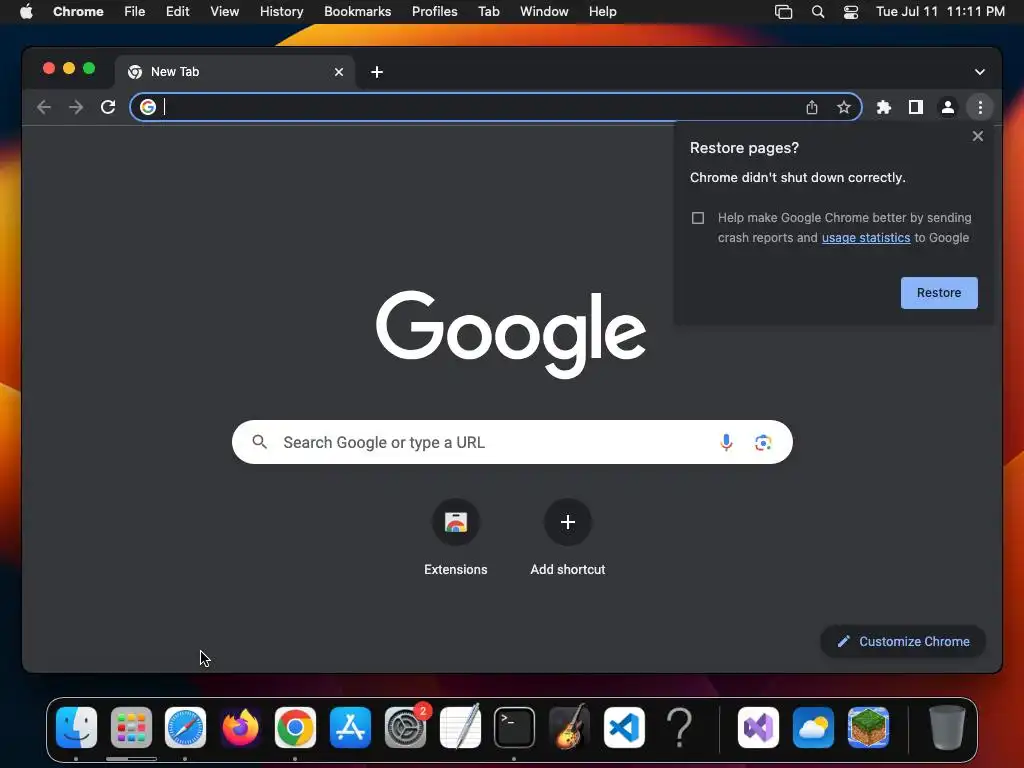Click the browser Forward arrow
Screen dimensions: 1024x768
coord(76,107)
